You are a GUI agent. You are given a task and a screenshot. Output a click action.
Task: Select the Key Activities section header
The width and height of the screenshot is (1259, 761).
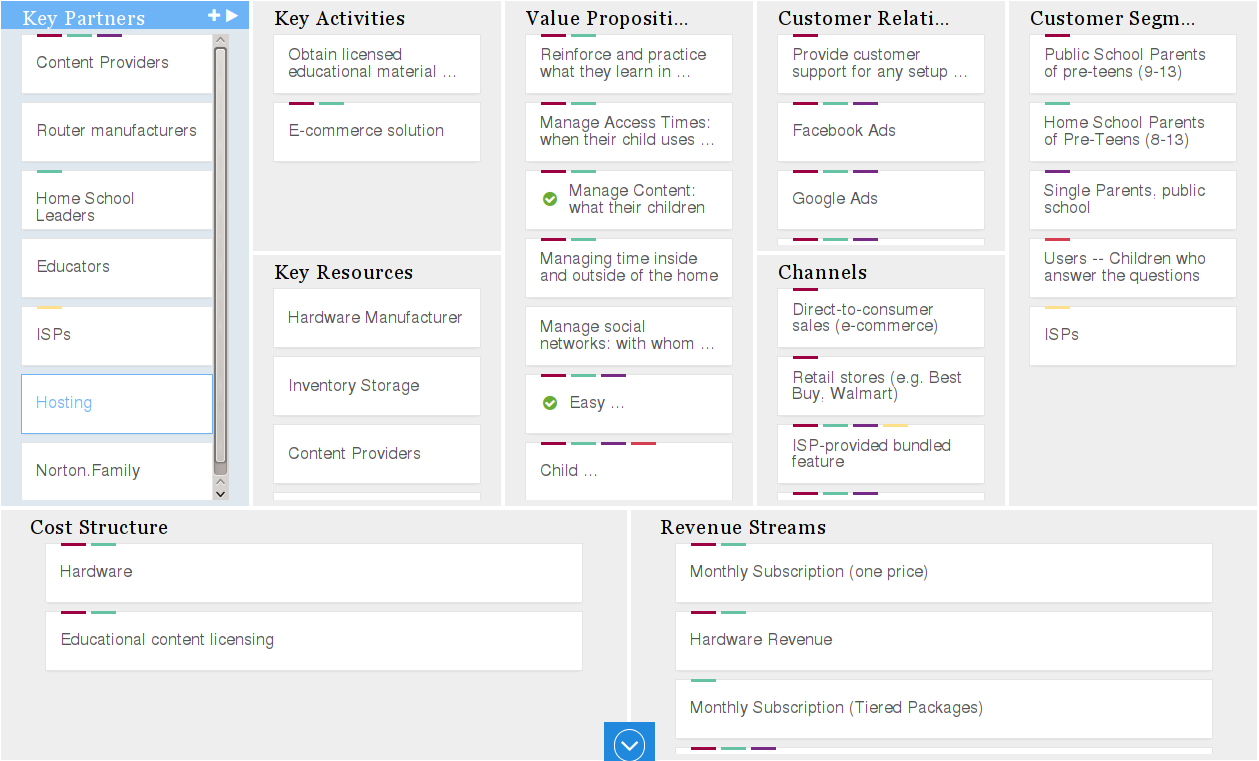(x=340, y=19)
